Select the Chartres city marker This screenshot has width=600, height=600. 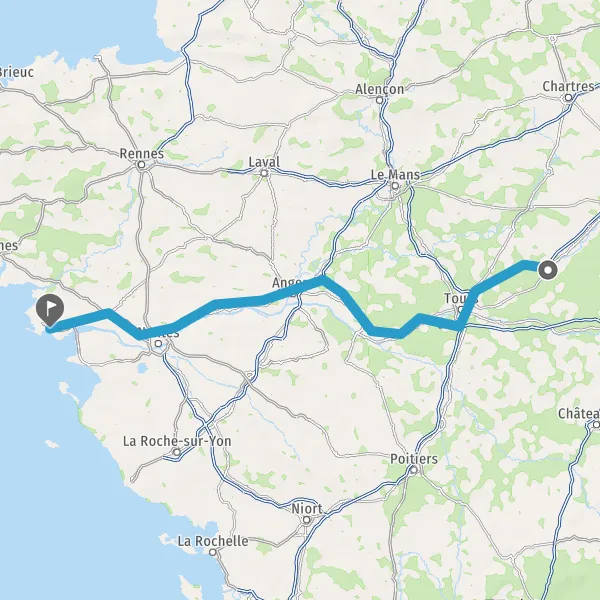coord(569,98)
